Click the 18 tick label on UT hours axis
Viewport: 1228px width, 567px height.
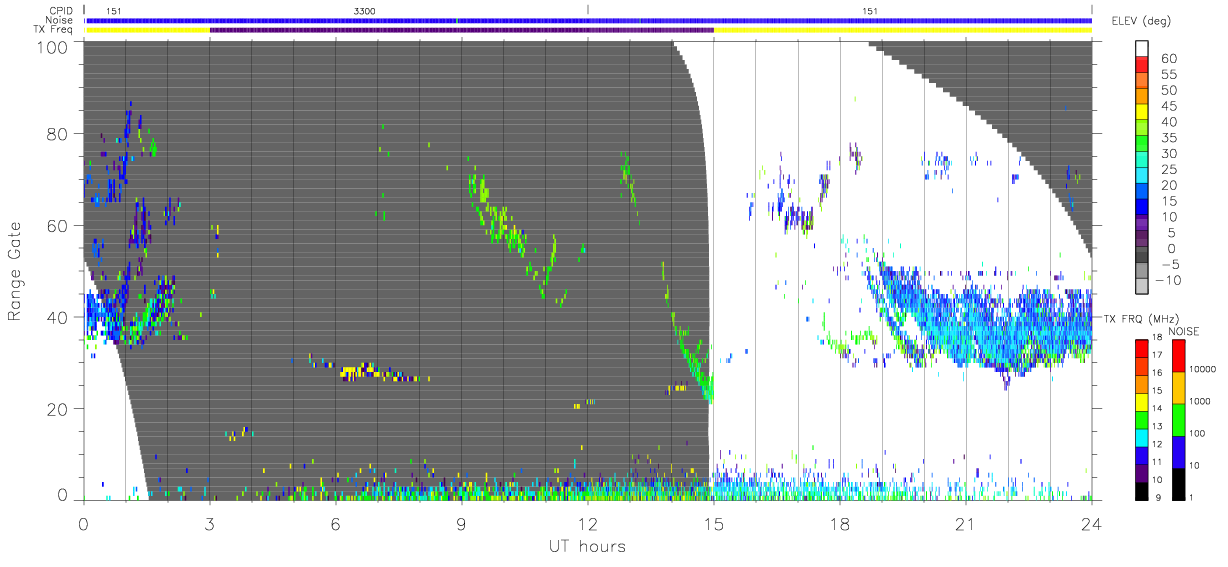pos(840,524)
